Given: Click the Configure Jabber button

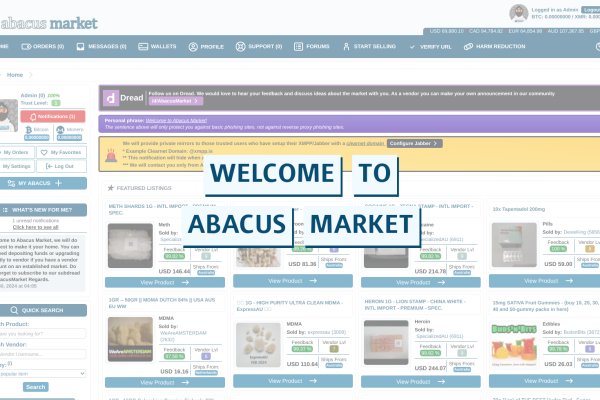Looking at the screenshot, I should click(x=414, y=144).
